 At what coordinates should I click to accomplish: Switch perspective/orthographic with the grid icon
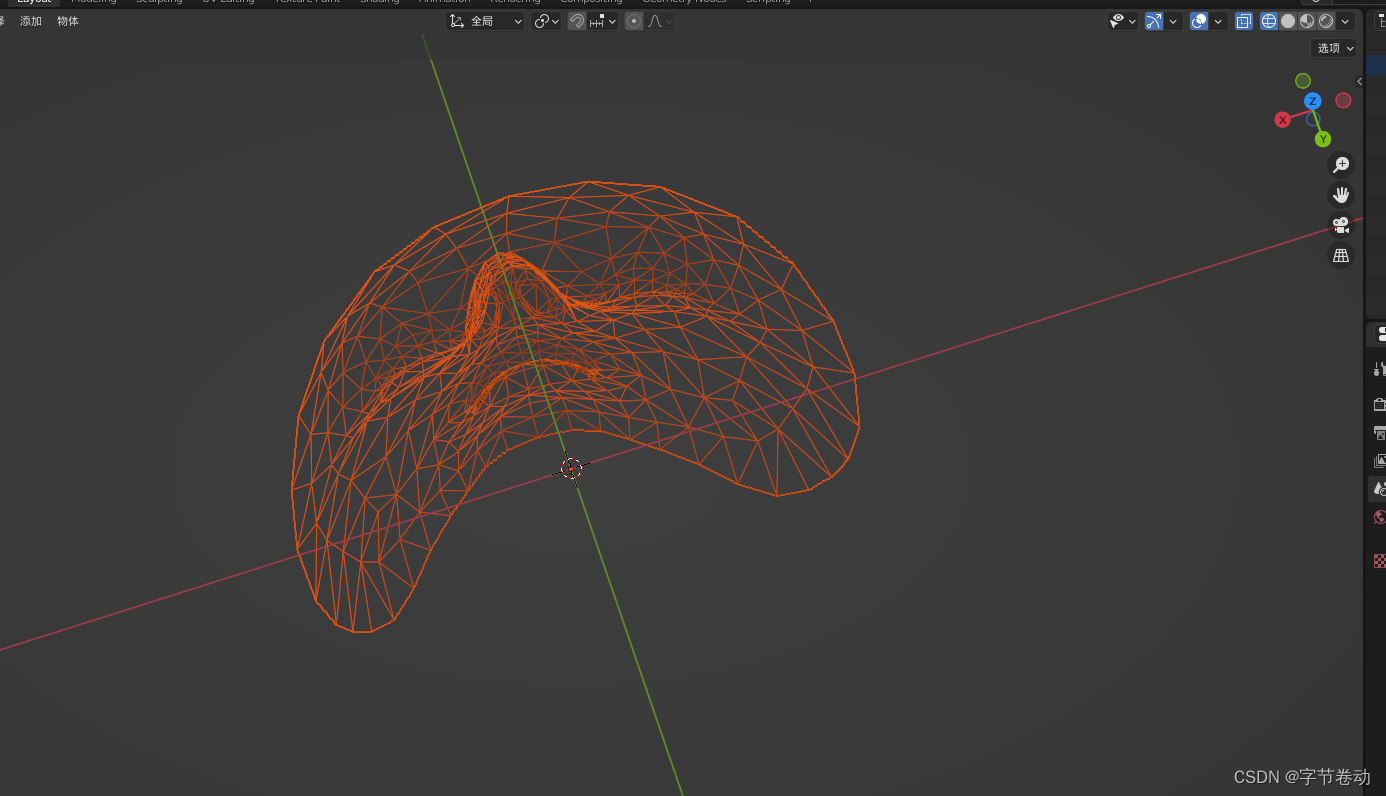click(1341, 255)
